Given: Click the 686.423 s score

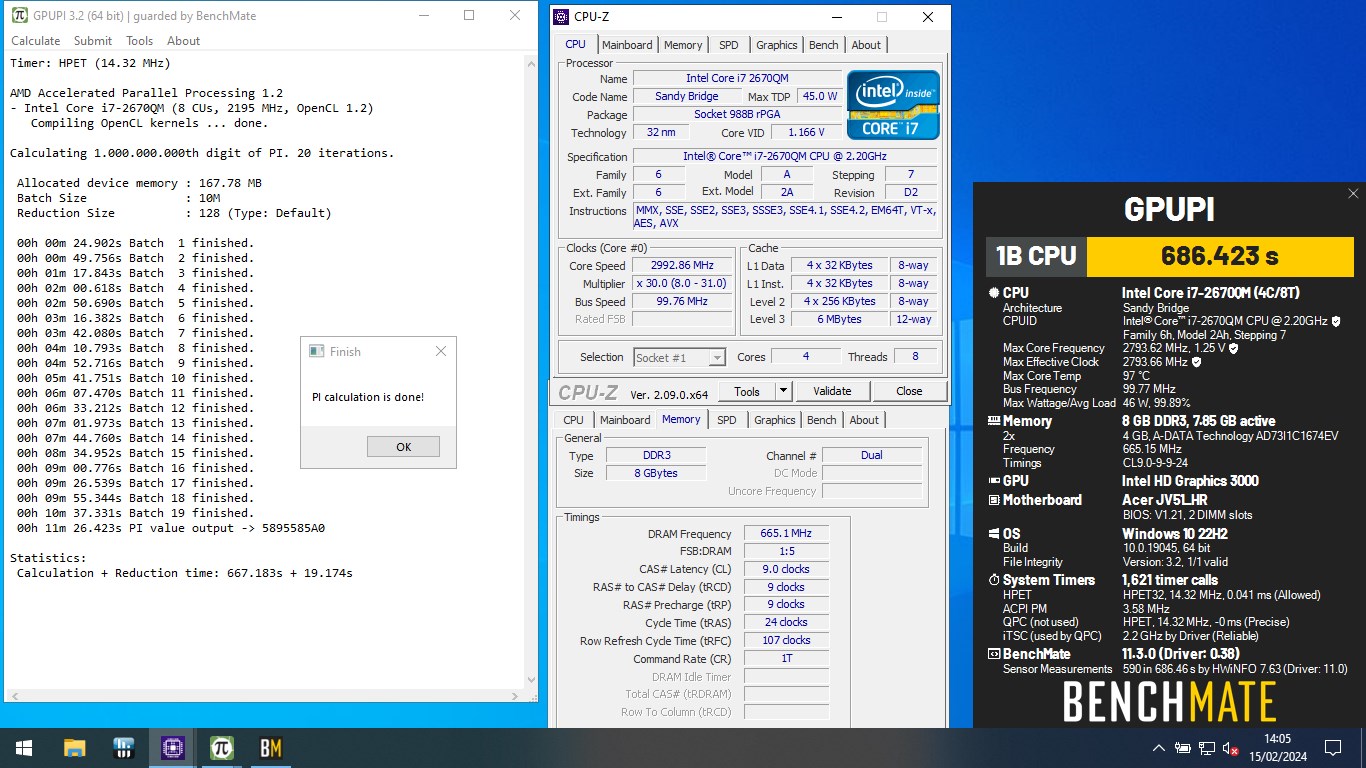Looking at the screenshot, I should (x=1220, y=256).
